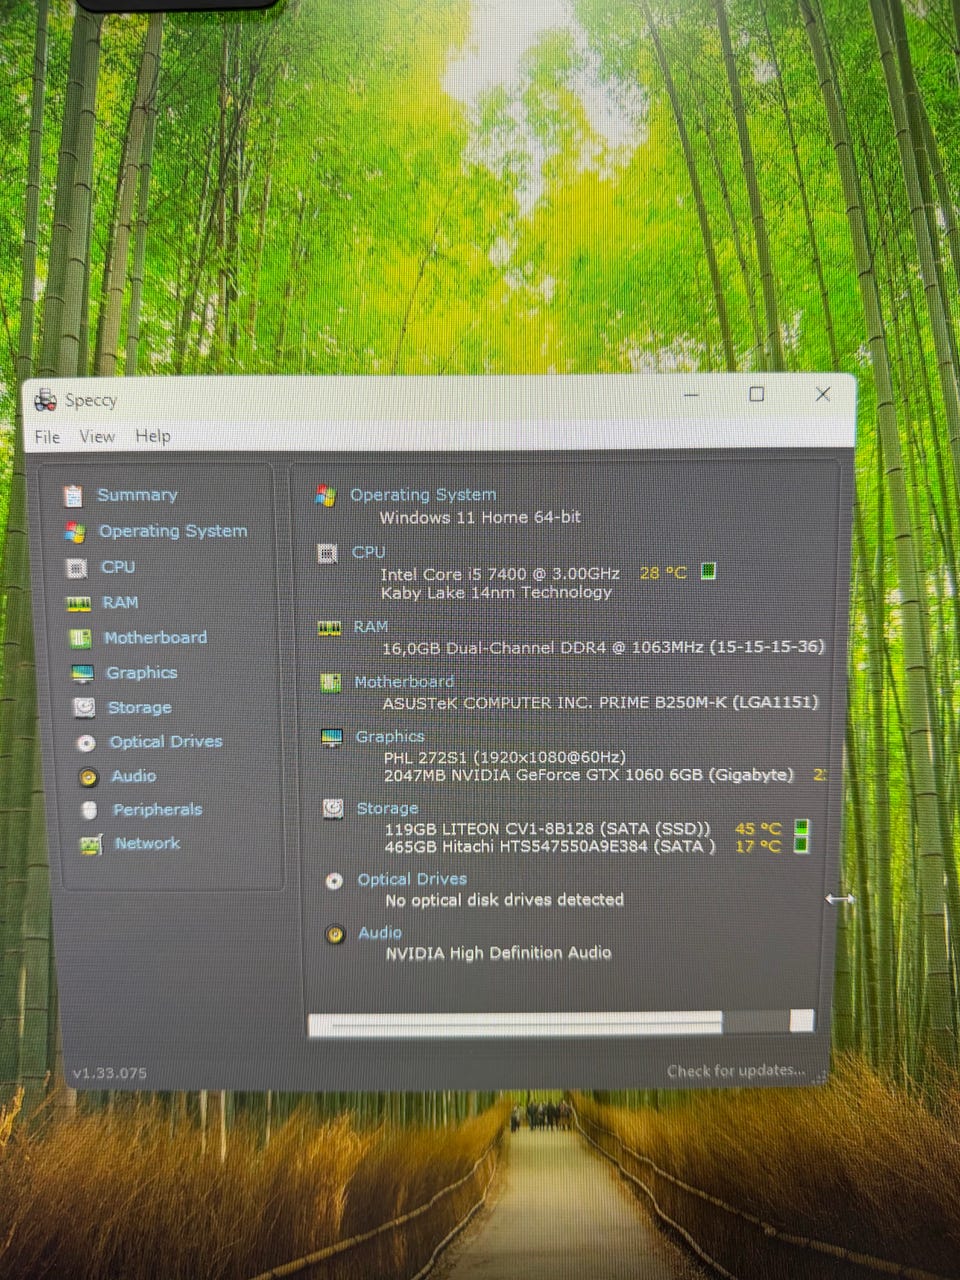Image resolution: width=960 pixels, height=1280 pixels.
Task: Go to RAM in the sidebar
Action: click(x=120, y=603)
